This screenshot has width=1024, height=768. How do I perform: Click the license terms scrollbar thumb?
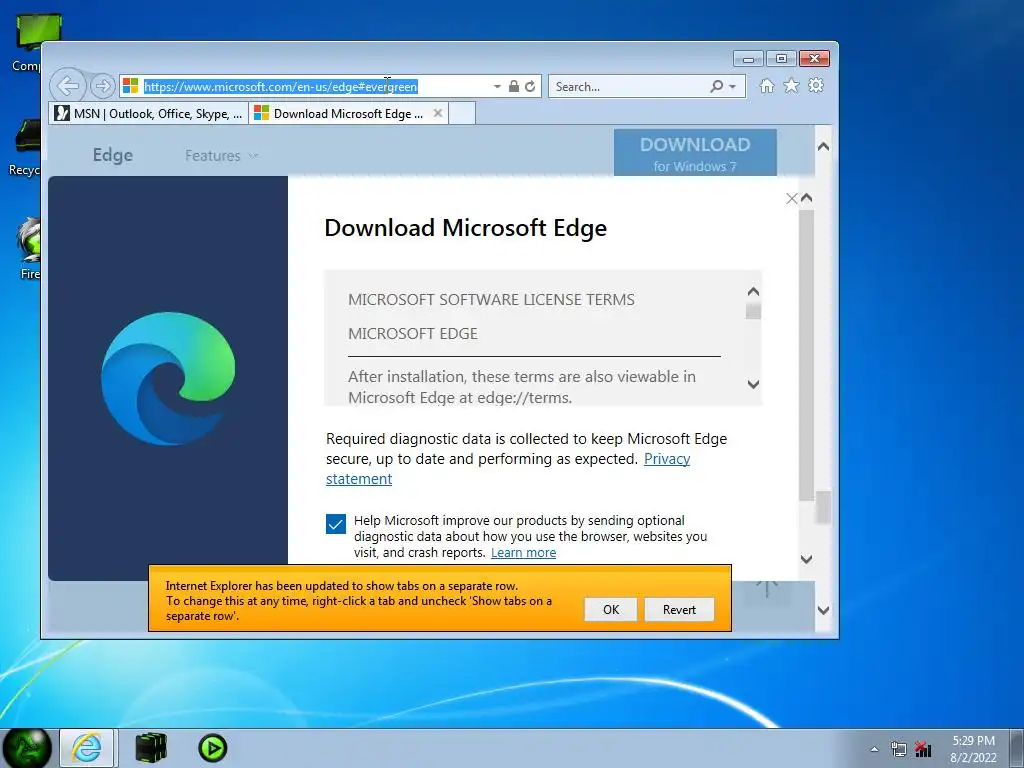(x=753, y=311)
